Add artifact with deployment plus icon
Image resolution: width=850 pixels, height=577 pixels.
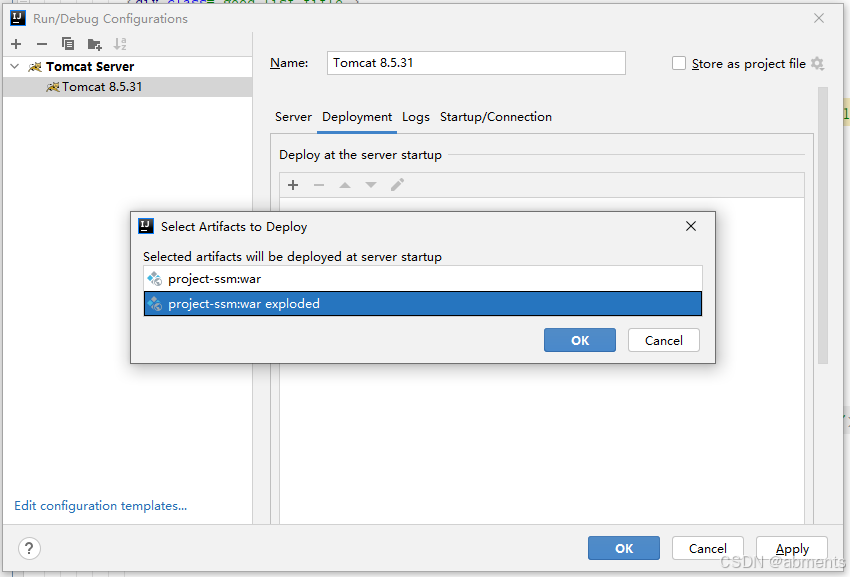[x=293, y=185]
